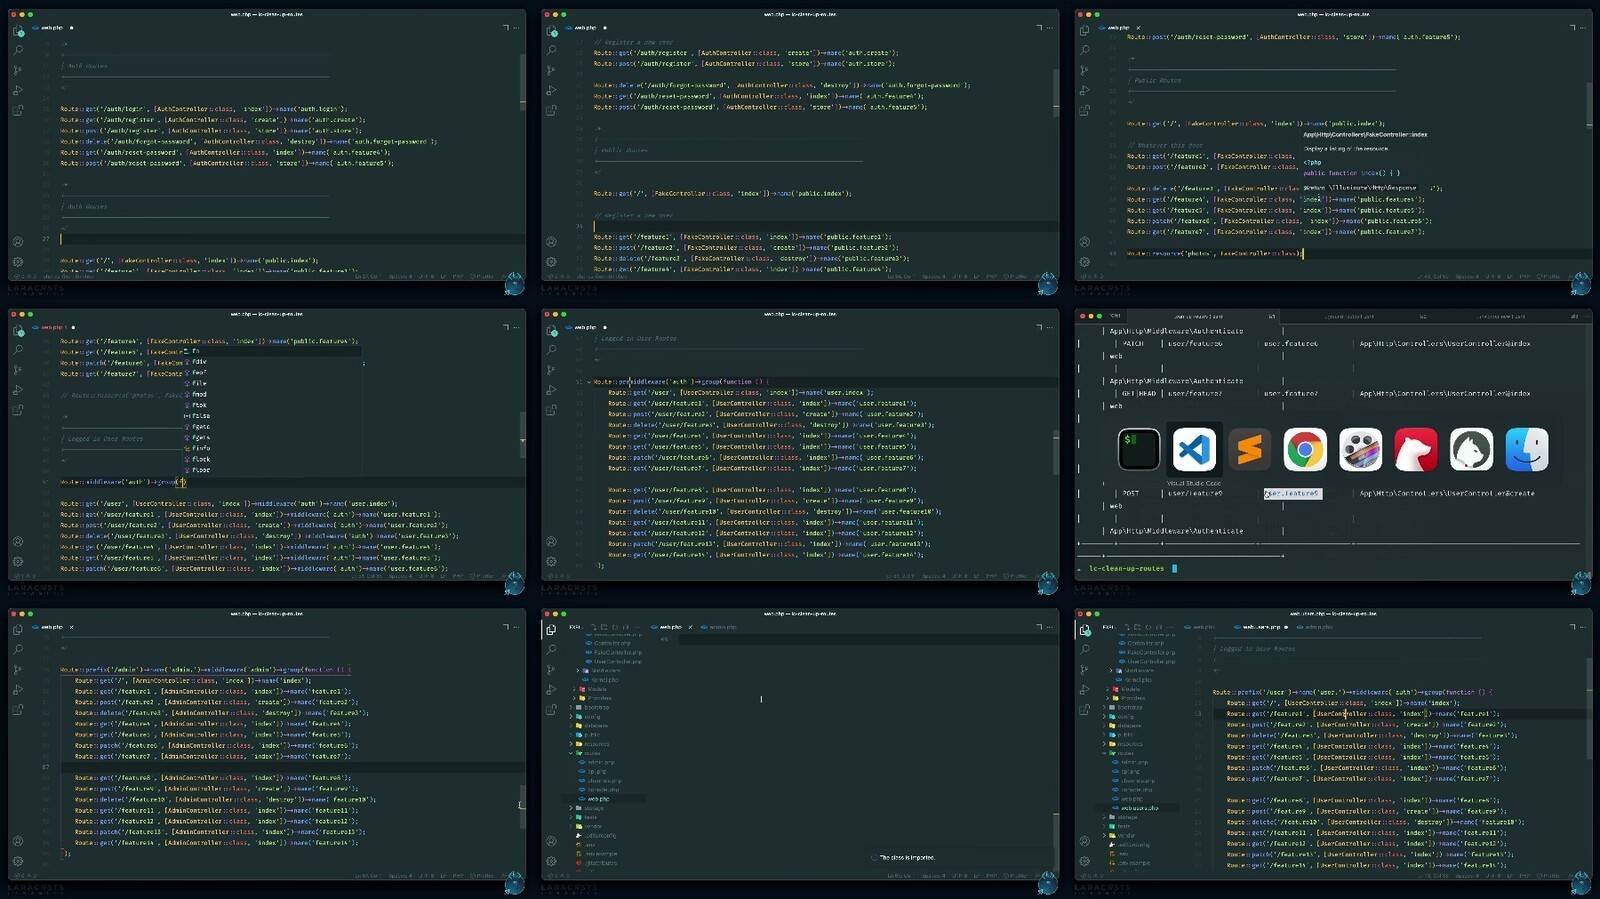Select the web-users.php tab in the bottom-right window
This screenshot has height=899, width=1600.
tap(1262, 627)
